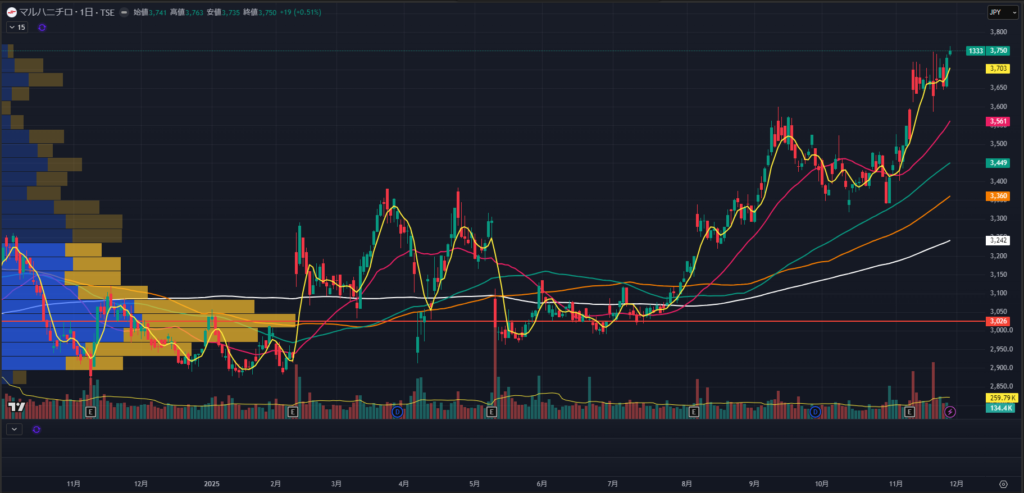
Task: Open the earnings marker in February 2025
Action: tap(292, 411)
